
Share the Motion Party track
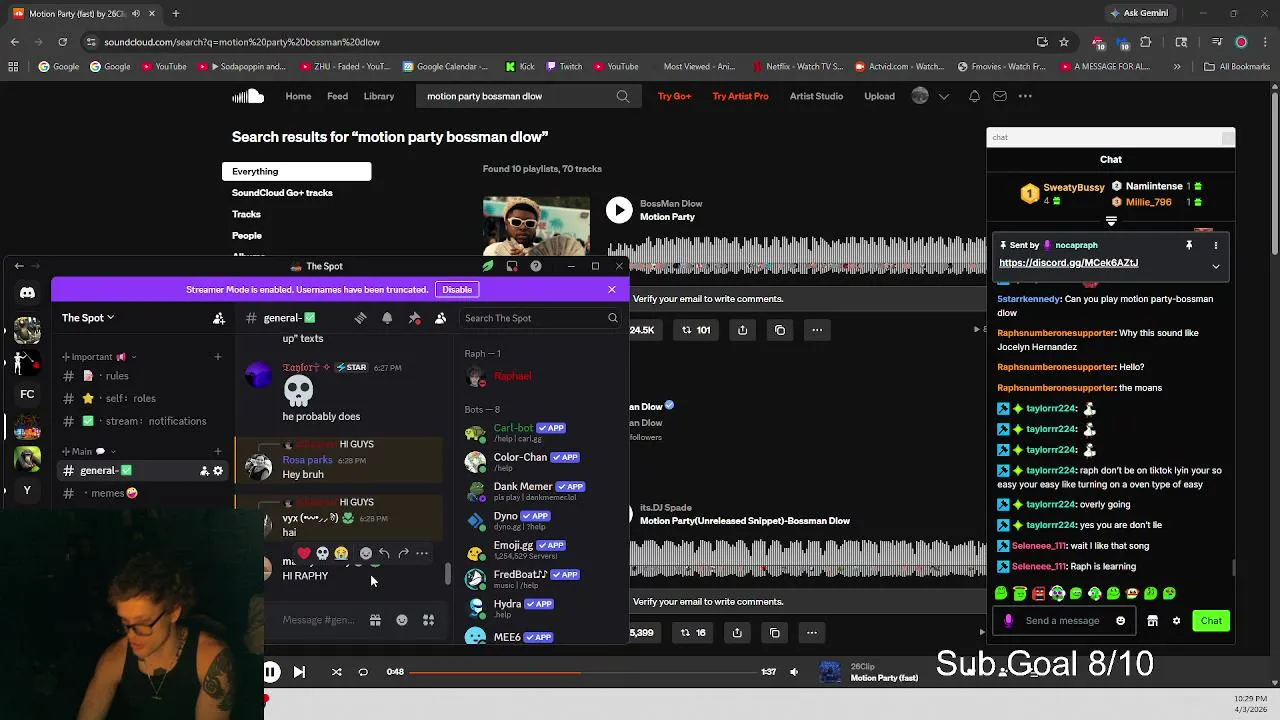coord(742,330)
